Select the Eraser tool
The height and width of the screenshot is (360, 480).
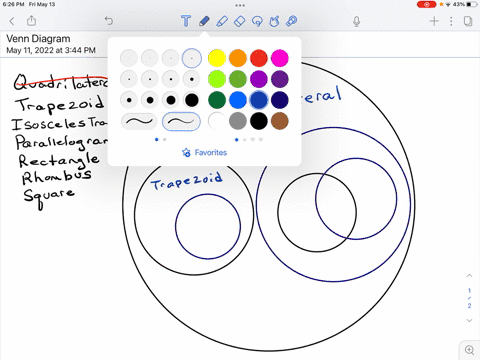point(240,21)
